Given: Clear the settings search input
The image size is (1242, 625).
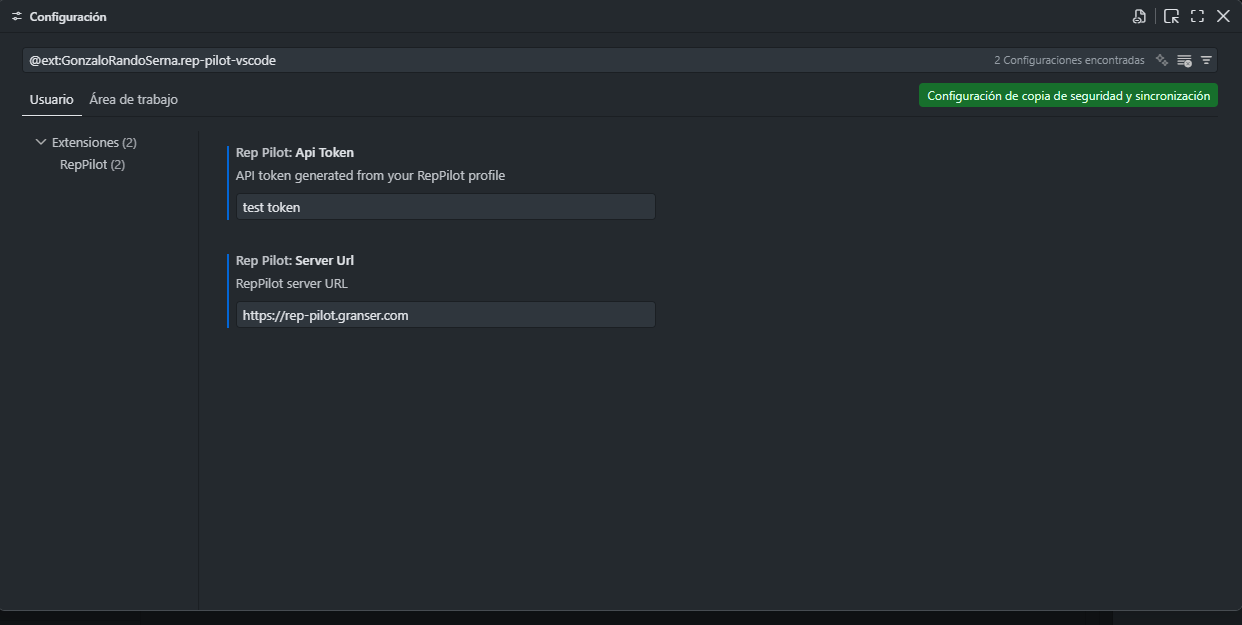Looking at the screenshot, I should [x=1184, y=60].
